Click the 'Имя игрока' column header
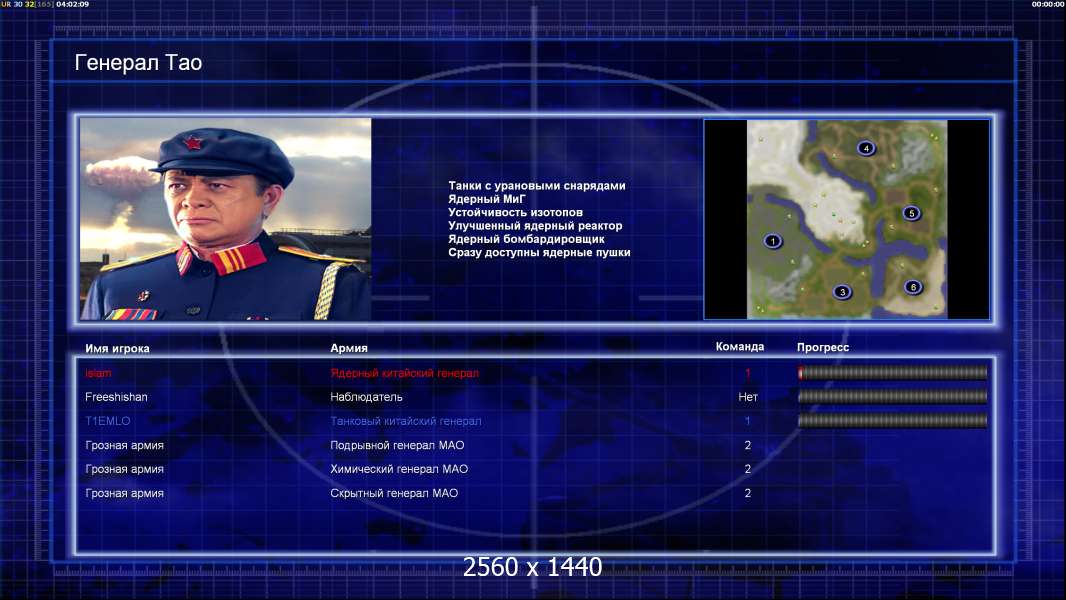 point(117,348)
